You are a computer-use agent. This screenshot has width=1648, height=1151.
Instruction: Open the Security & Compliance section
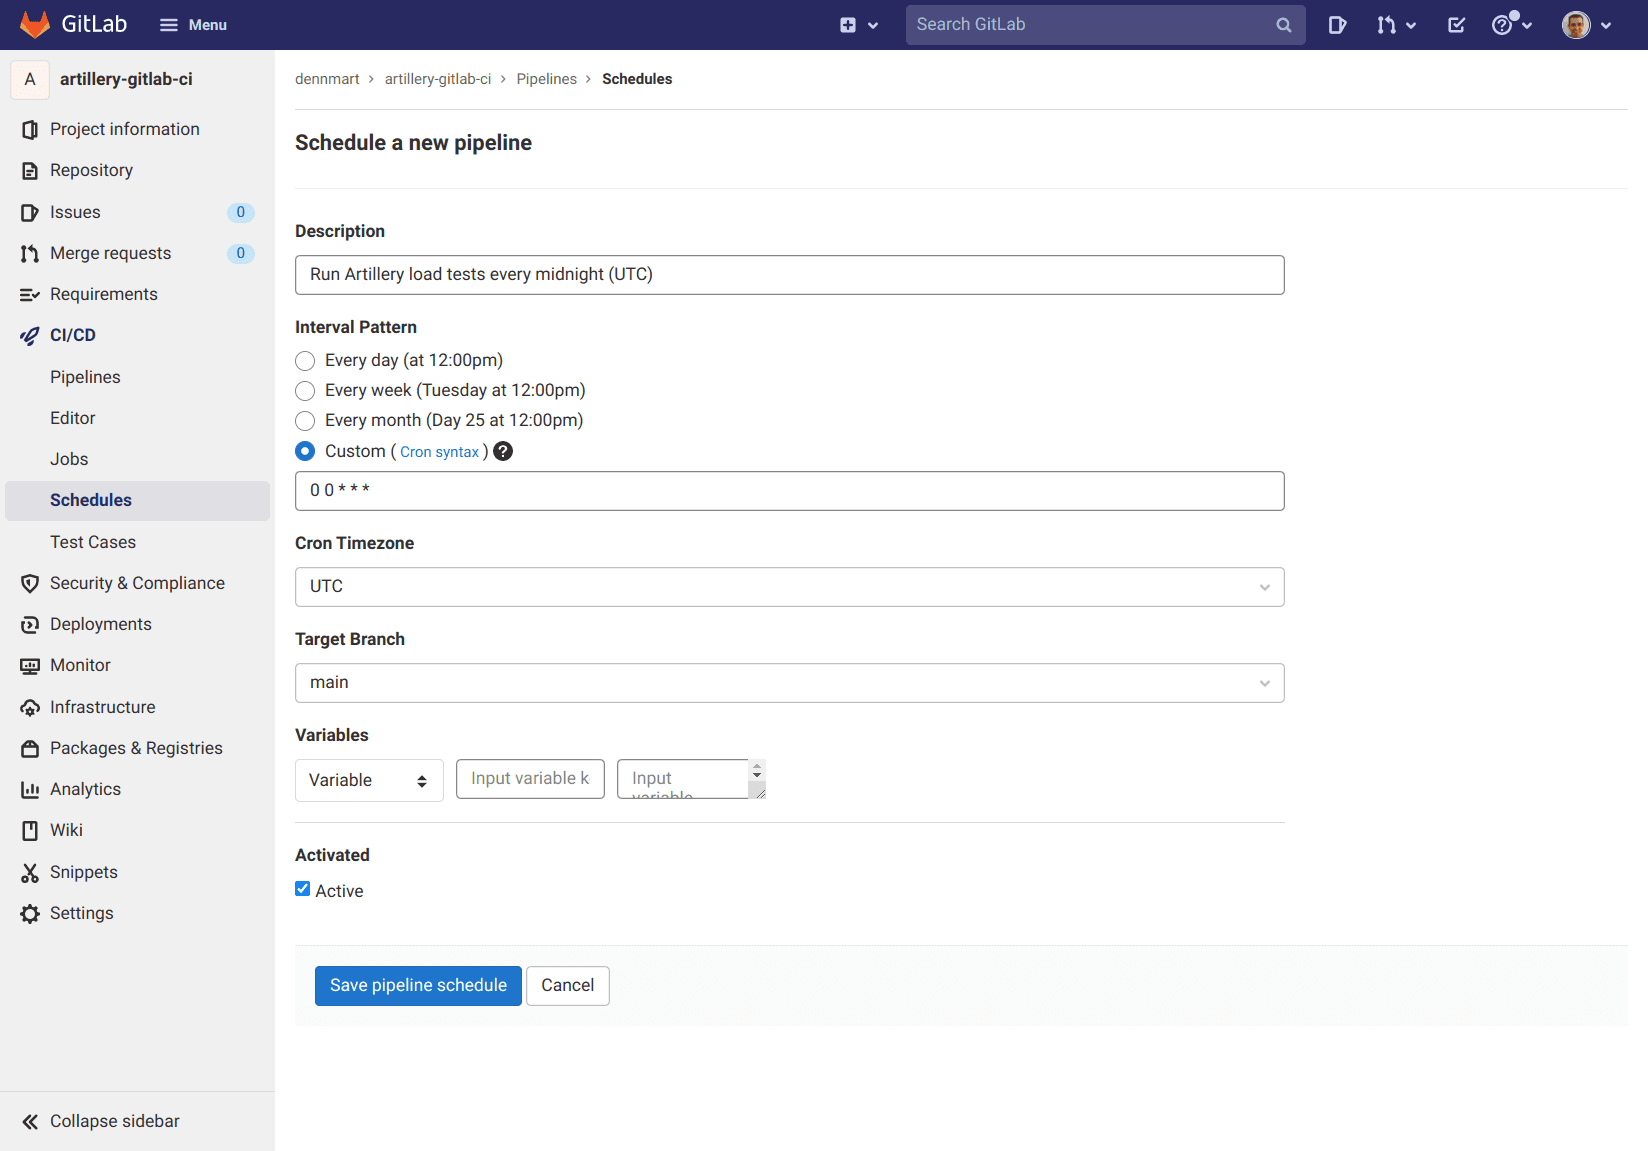pyautogui.click(x=137, y=582)
